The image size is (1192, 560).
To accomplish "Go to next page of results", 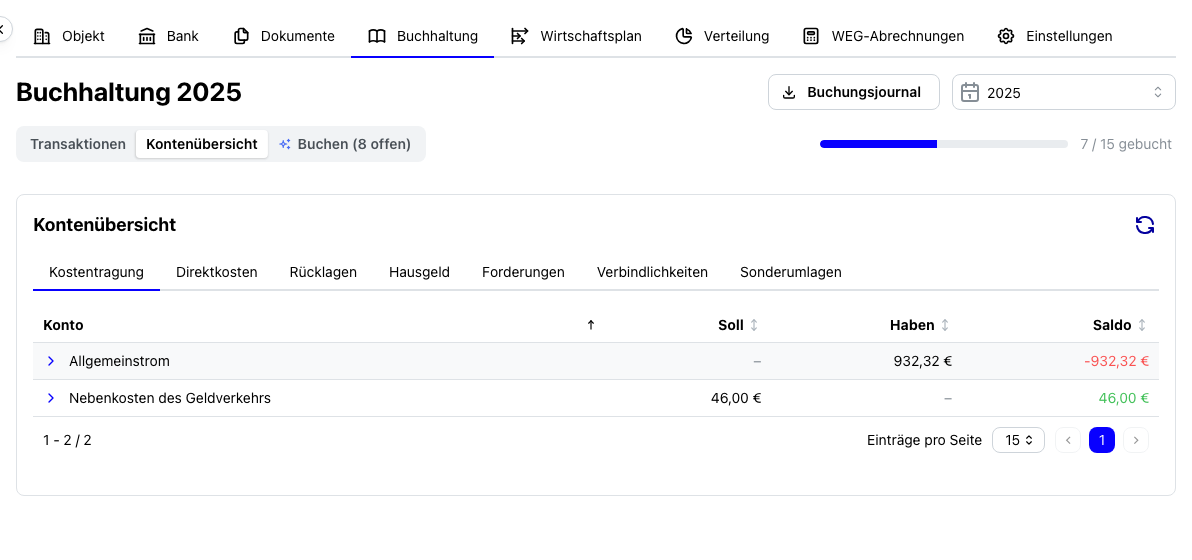I will pos(1136,440).
